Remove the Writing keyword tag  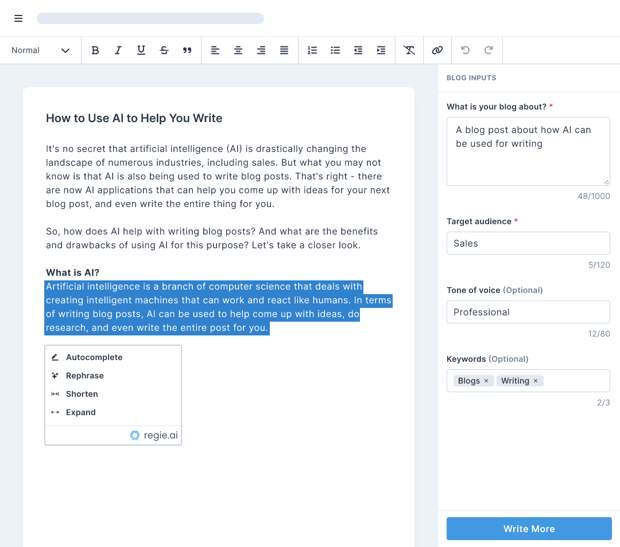pyautogui.click(x=535, y=380)
